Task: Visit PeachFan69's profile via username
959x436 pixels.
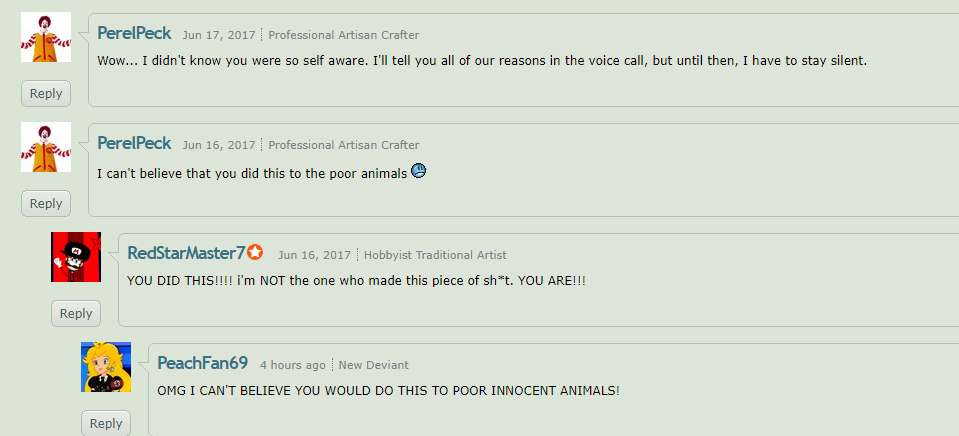Action: [x=202, y=363]
